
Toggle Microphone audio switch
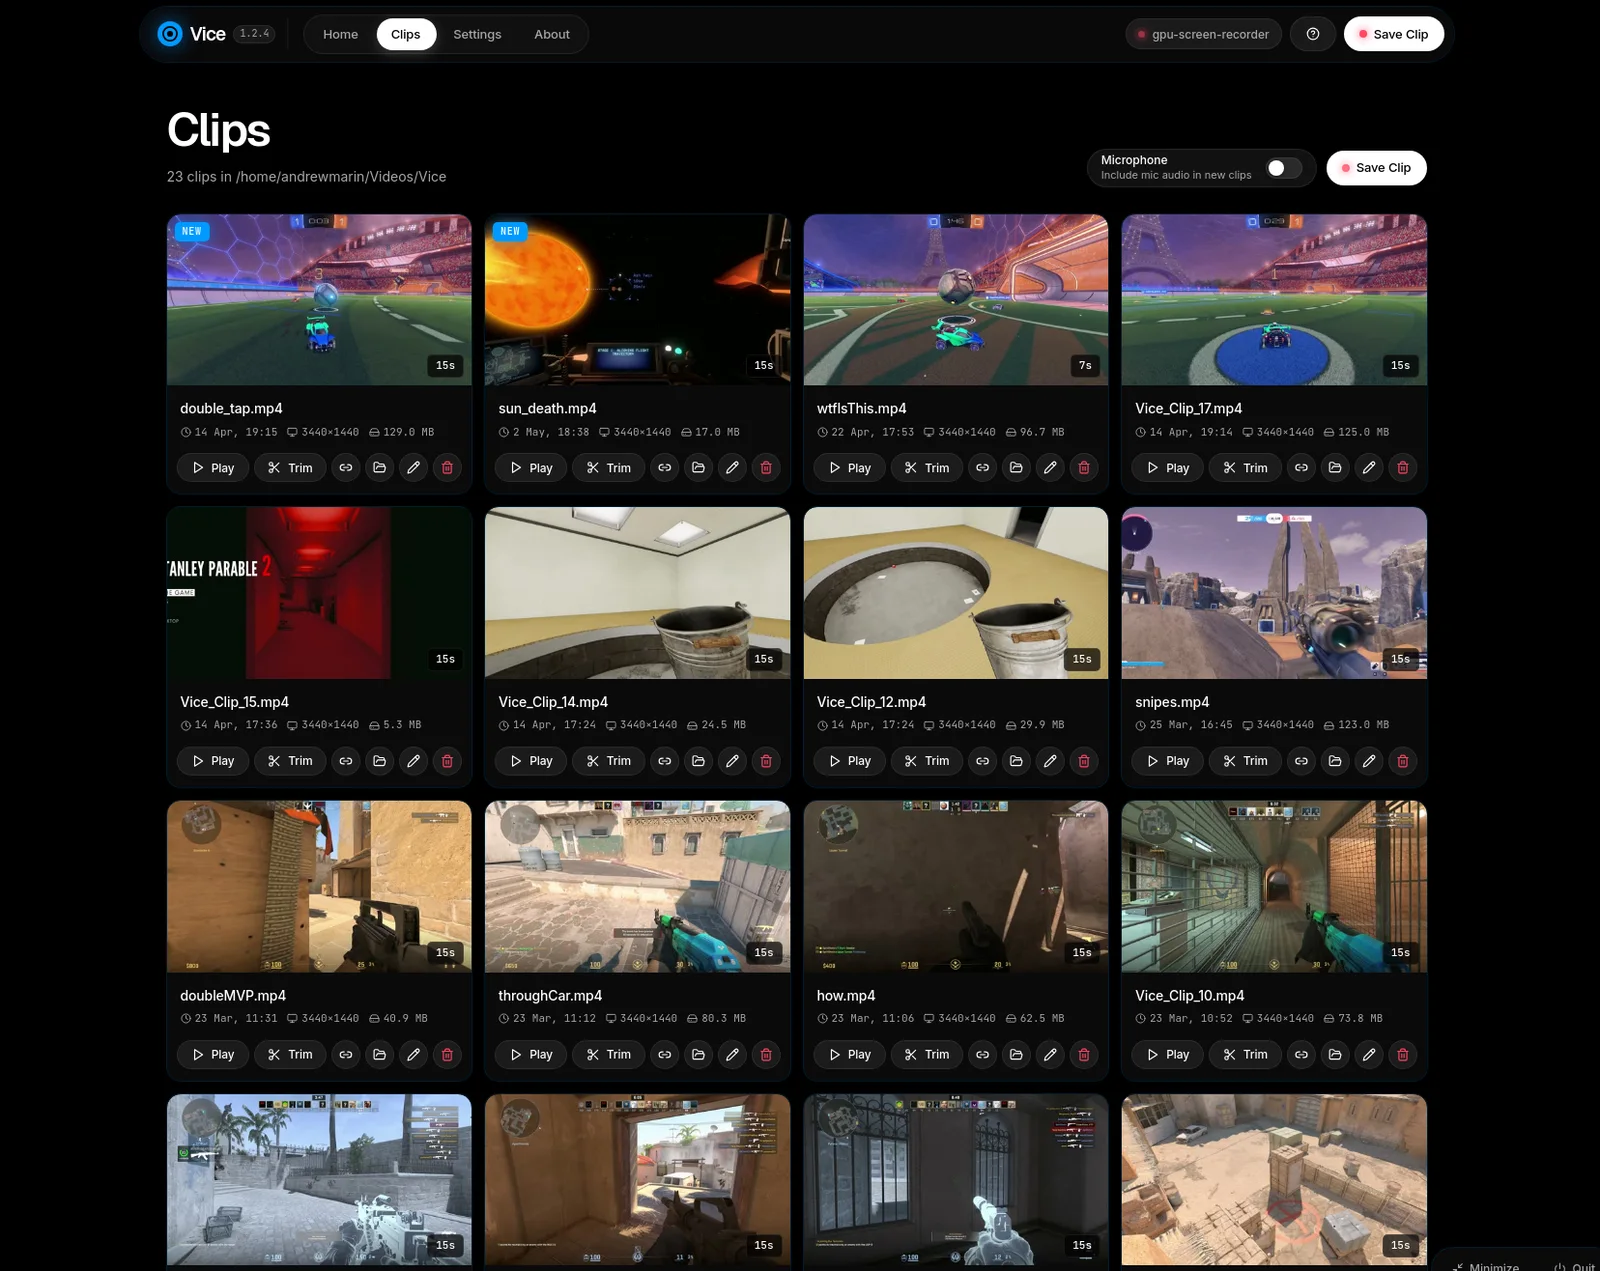click(x=1284, y=168)
